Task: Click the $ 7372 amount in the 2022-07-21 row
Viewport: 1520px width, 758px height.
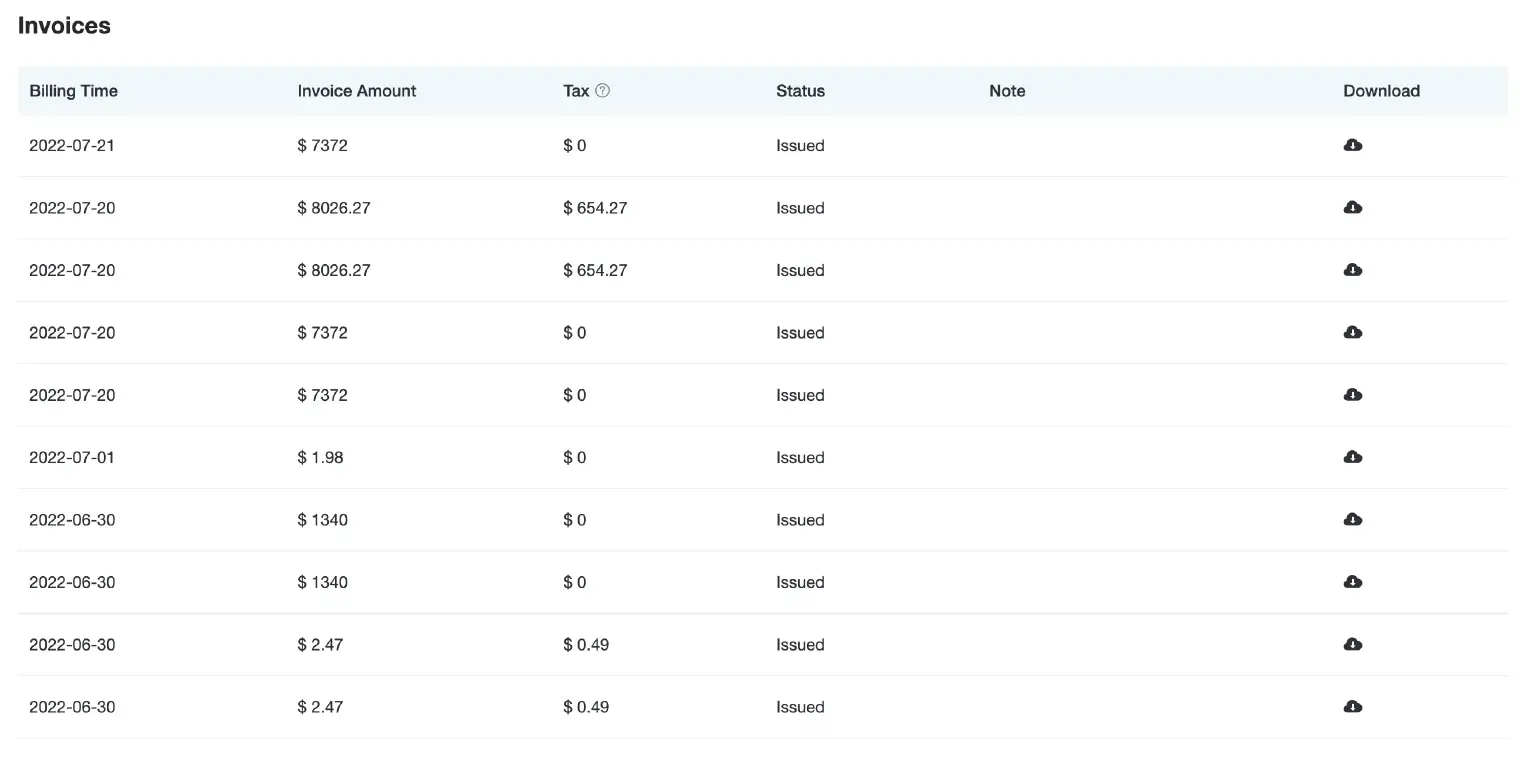Action: 322,145
